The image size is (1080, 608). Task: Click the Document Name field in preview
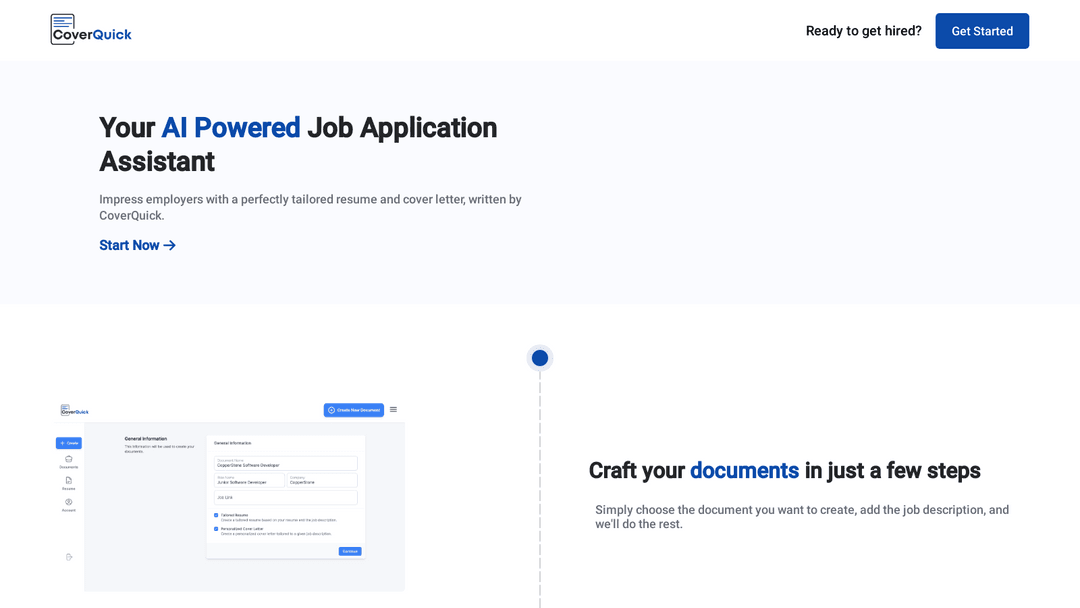point(286,463)
